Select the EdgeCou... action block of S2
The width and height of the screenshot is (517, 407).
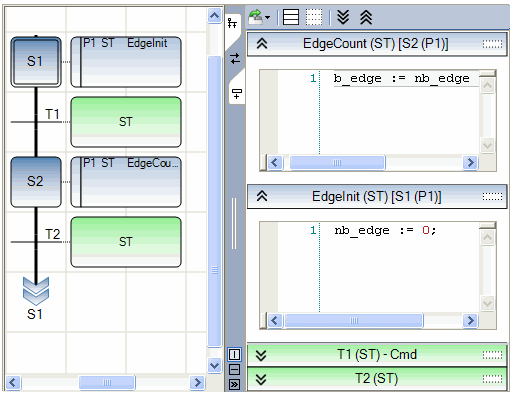coord(126,182)
